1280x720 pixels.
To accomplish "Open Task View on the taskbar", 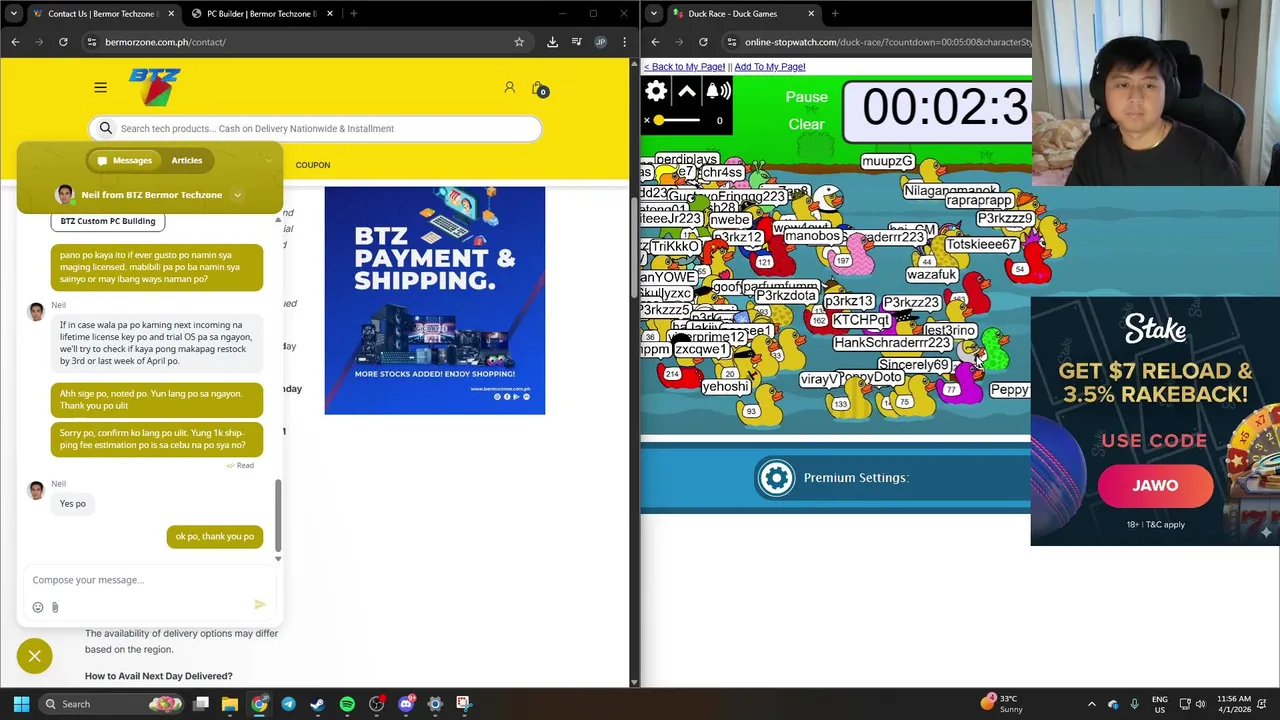I will (x=201, y=704).
